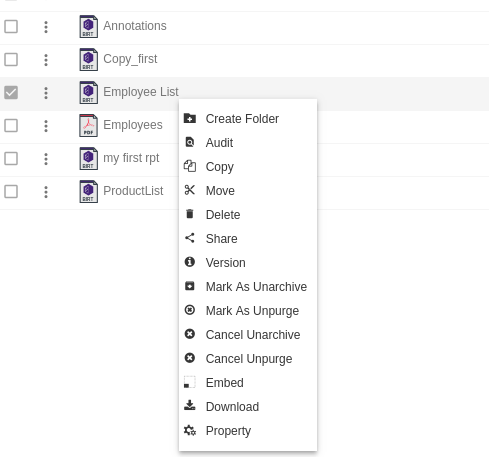Tick the checkbox beside ProductList
The height and width of the screenshot is (457, 489).
coord(11,191)
